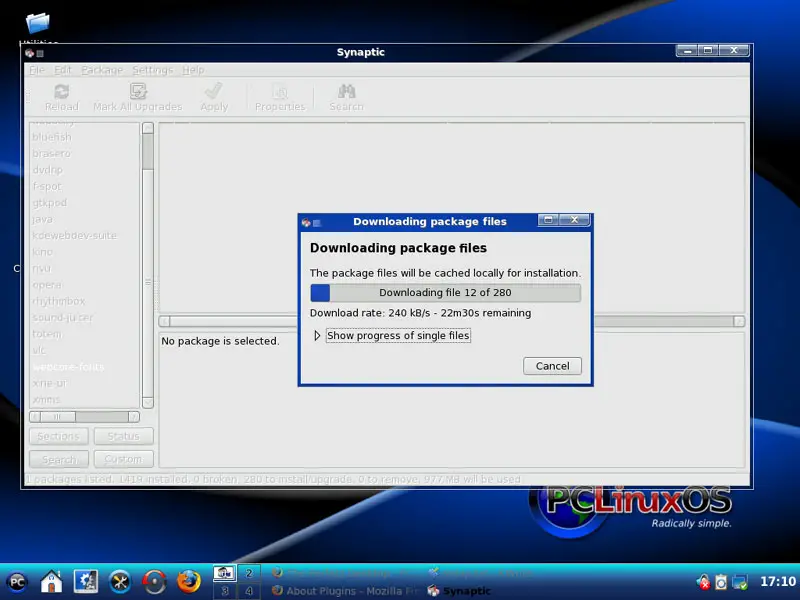The height and width of the screenshot is (600, 800).
Task: Click the 17:10 taskbar clock
Action: [x=777, y=582]
